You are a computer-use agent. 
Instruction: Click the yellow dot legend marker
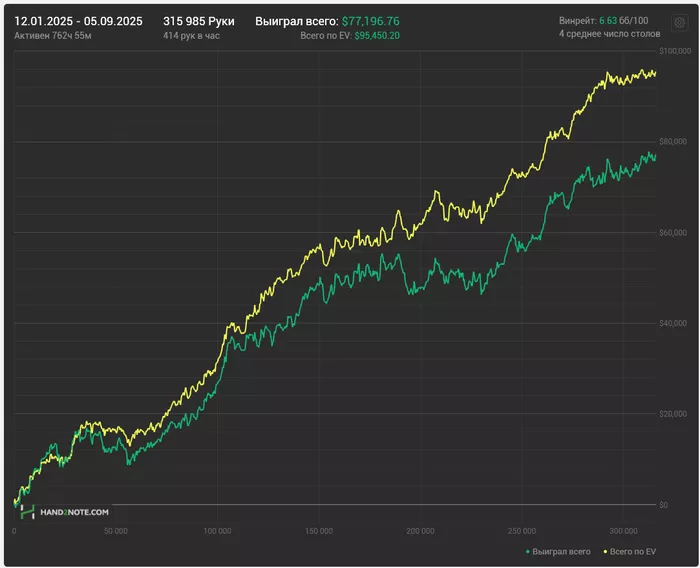point(604,551)
